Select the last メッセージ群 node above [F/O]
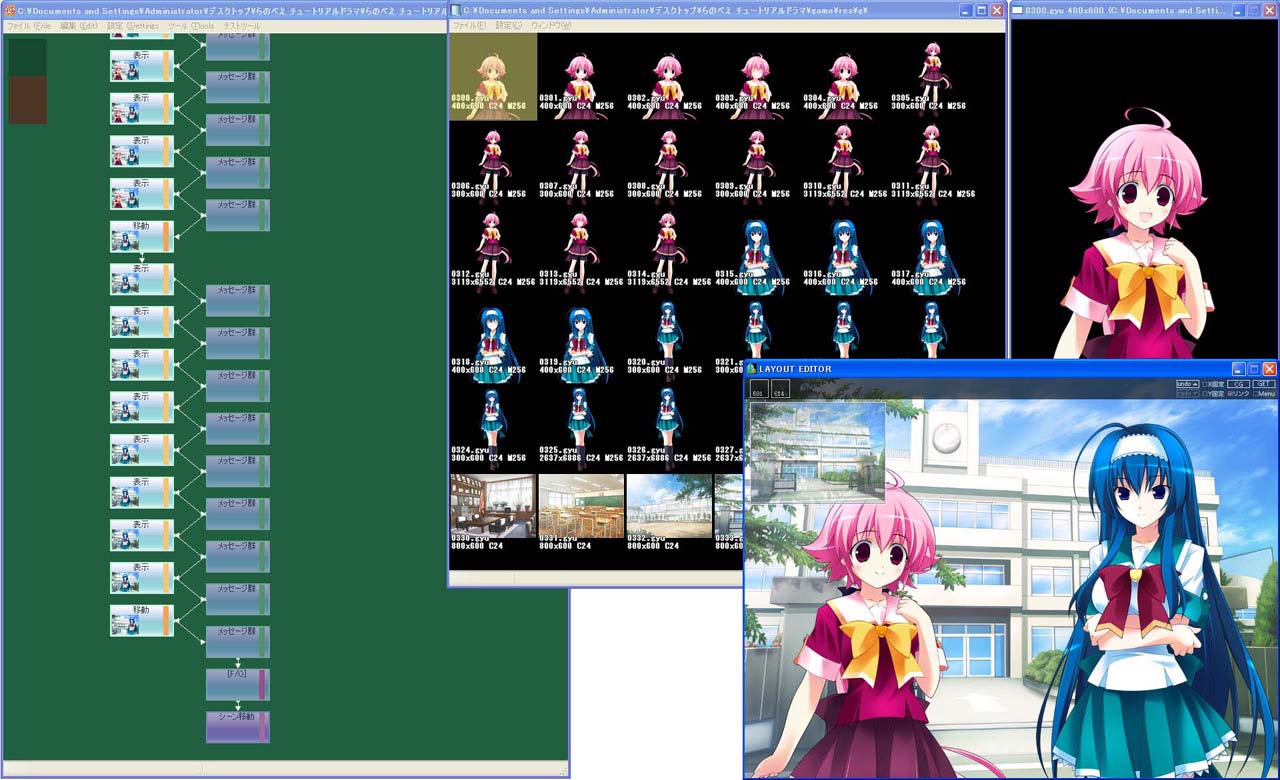Image resolution: width=1280 pixels, height=780 pixels. (238, 642)
